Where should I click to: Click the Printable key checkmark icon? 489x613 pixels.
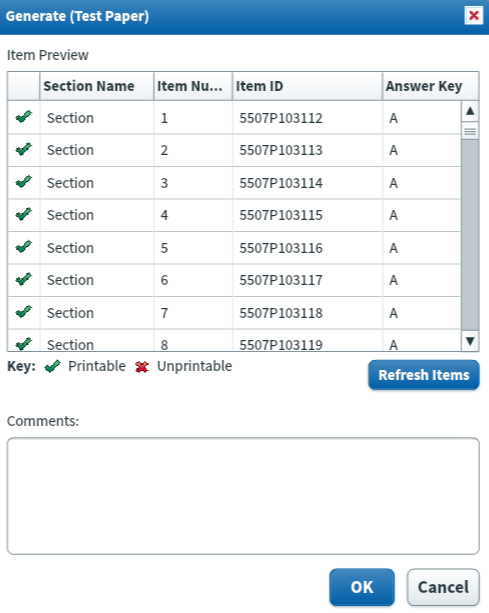click(52, 367)
